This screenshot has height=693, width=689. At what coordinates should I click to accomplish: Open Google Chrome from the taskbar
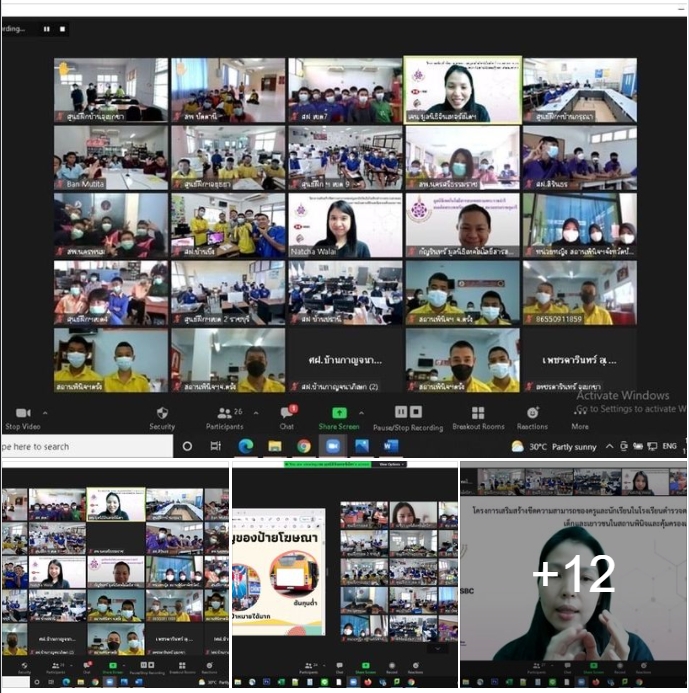pyautogui.click(x=304, y=446)
